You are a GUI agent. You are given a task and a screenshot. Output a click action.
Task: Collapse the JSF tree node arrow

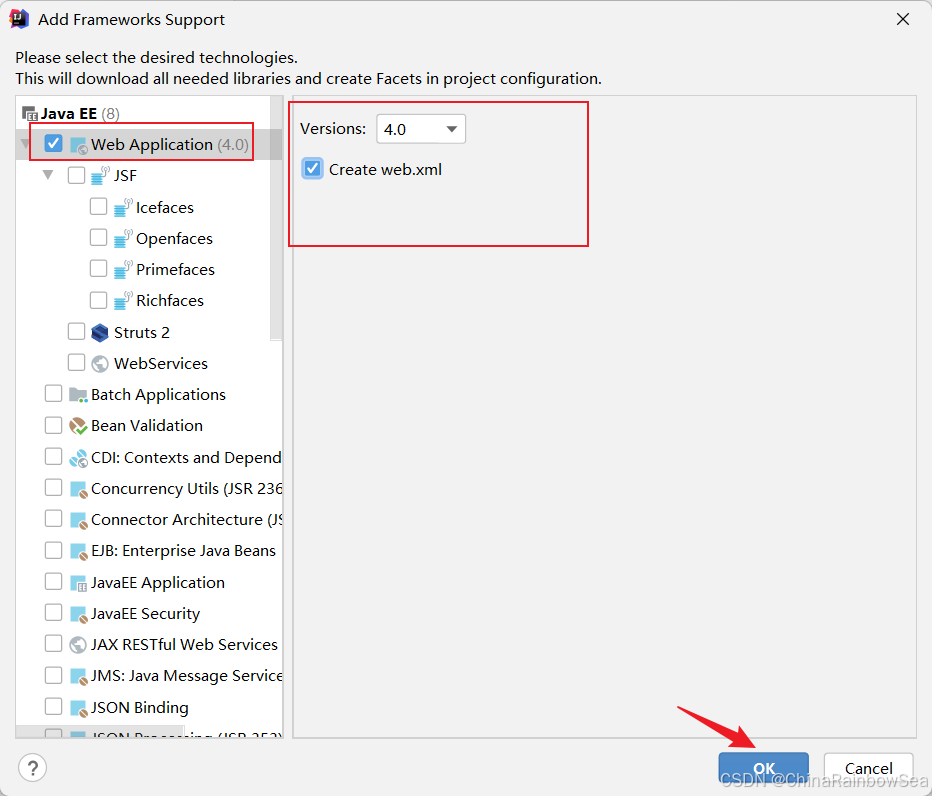(x=48, y=175)
